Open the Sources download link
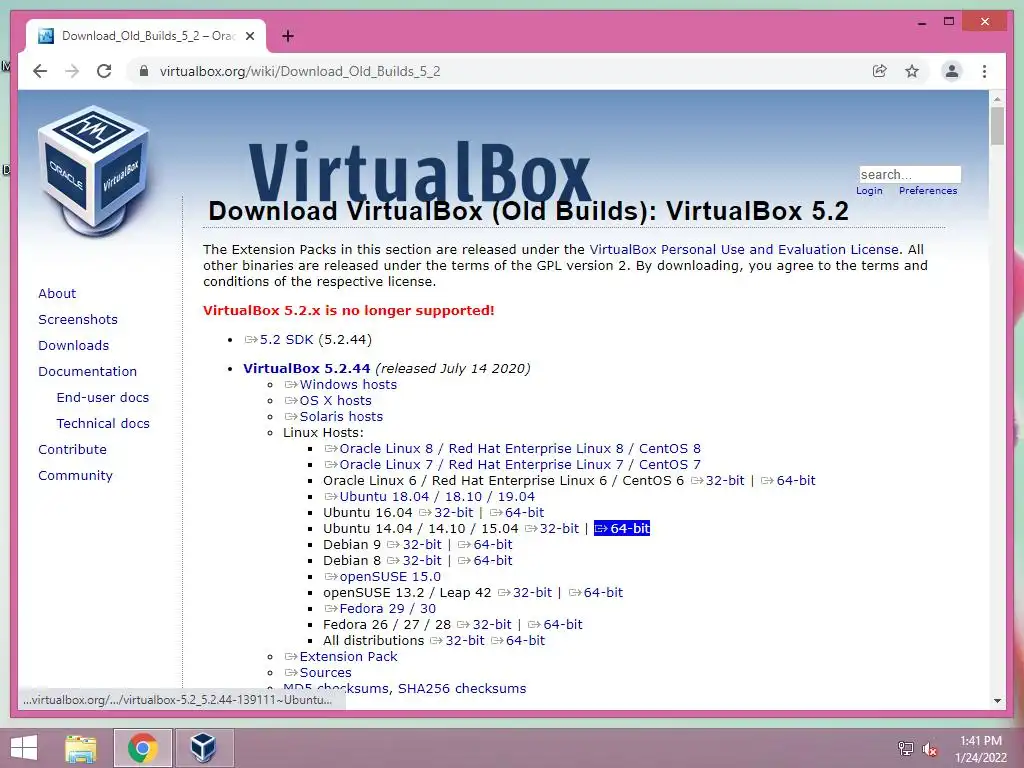 tap(317, 673)
